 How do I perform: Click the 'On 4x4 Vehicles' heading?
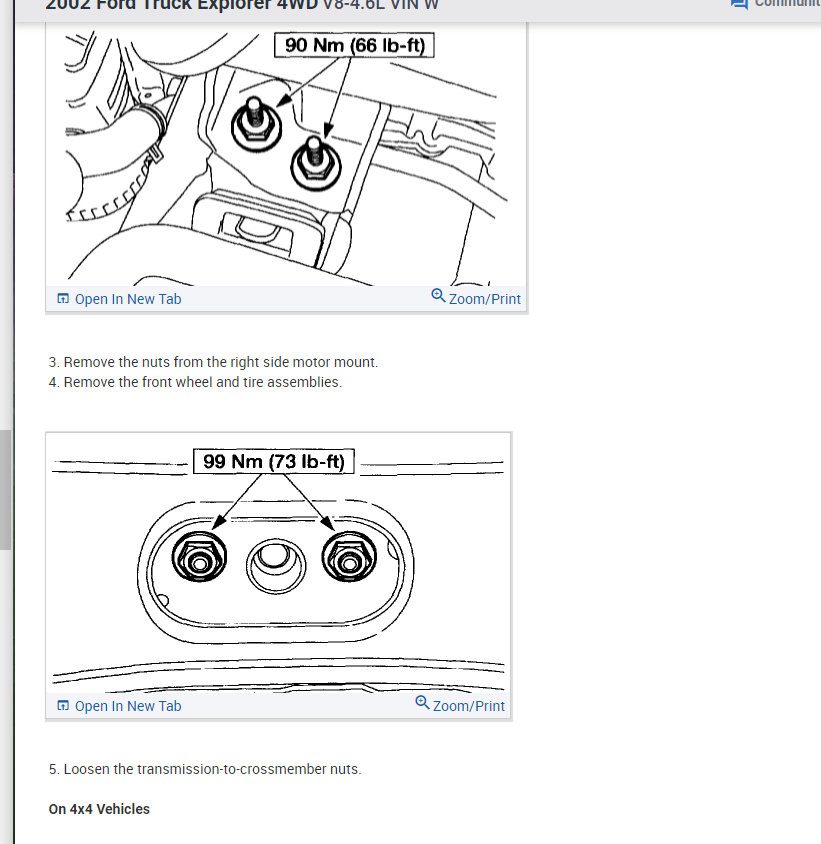99,809
